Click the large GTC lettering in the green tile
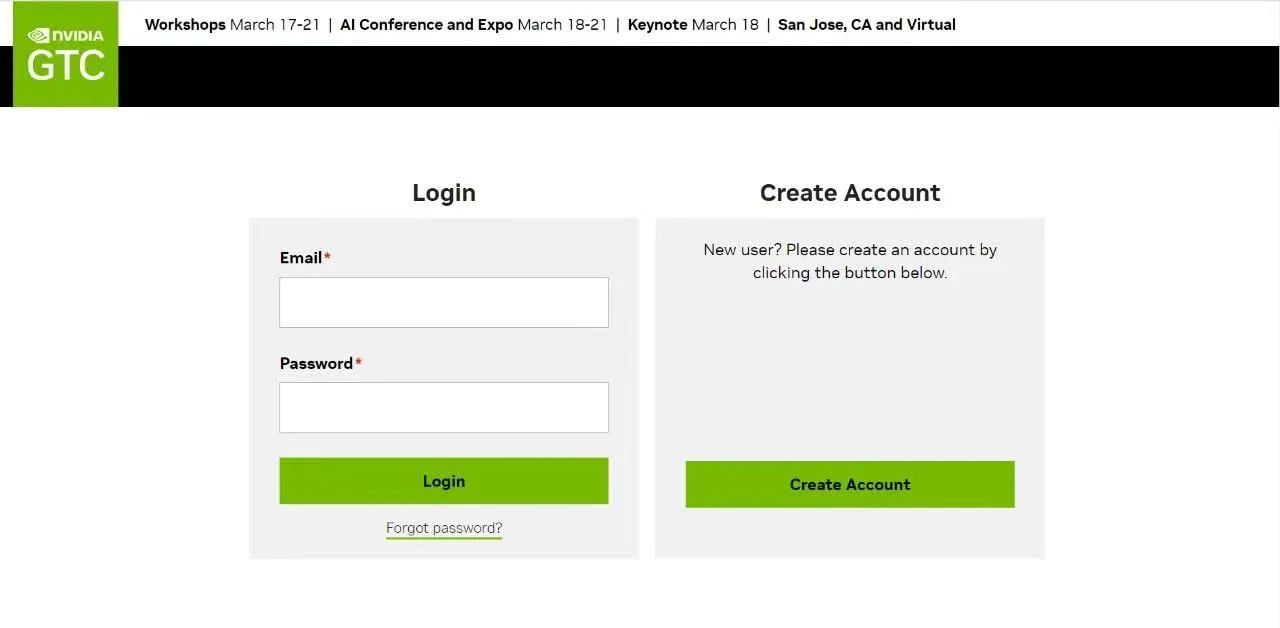Viewport: 1280px width, 628px height. (65, 67)
